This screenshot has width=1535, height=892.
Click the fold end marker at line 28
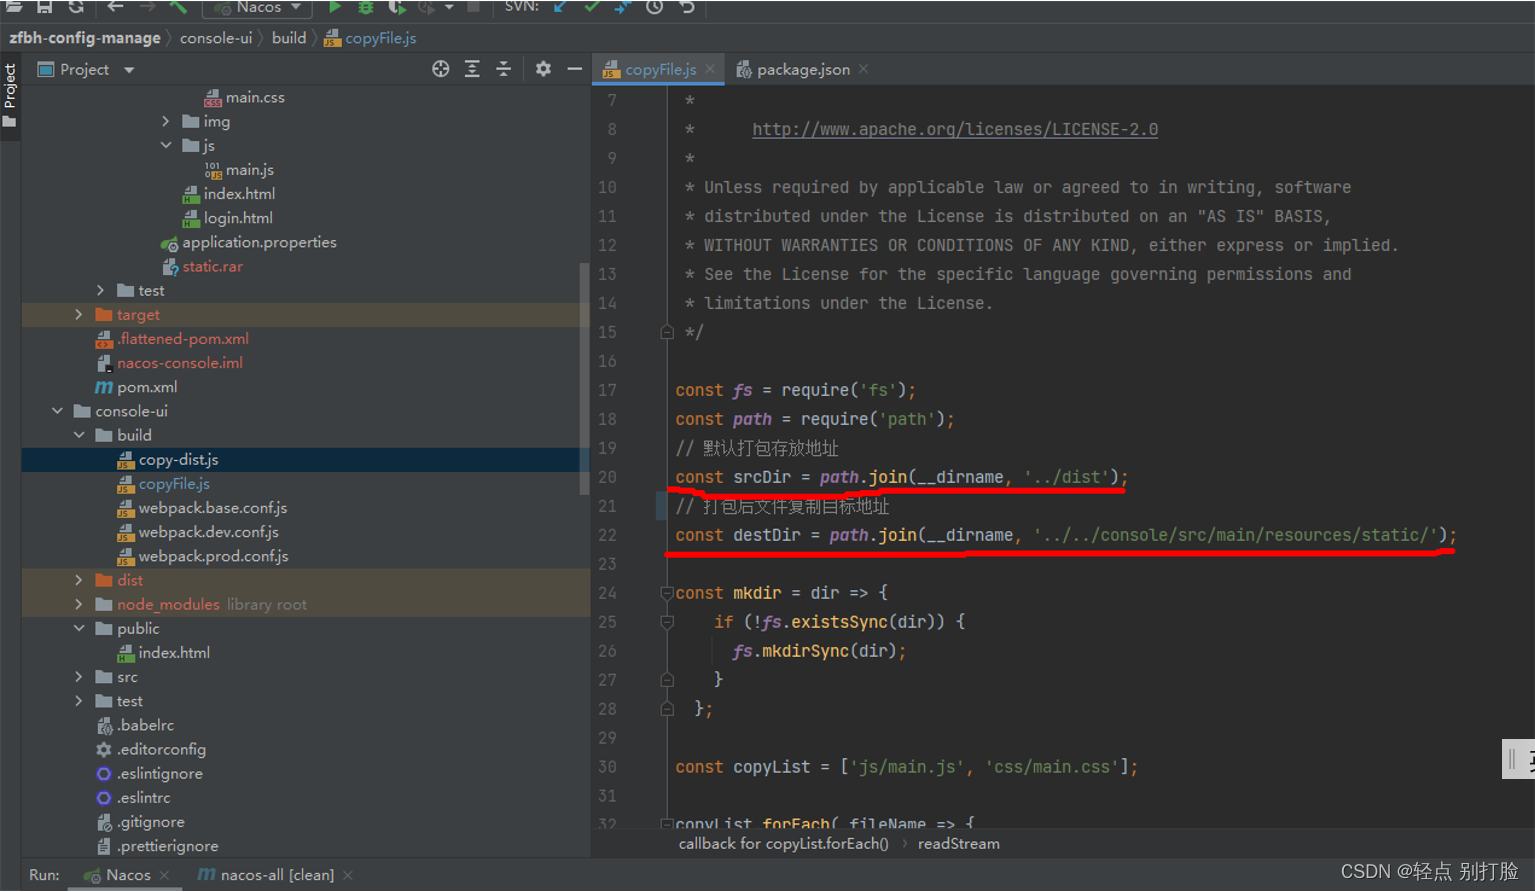(x=667, y=709)
